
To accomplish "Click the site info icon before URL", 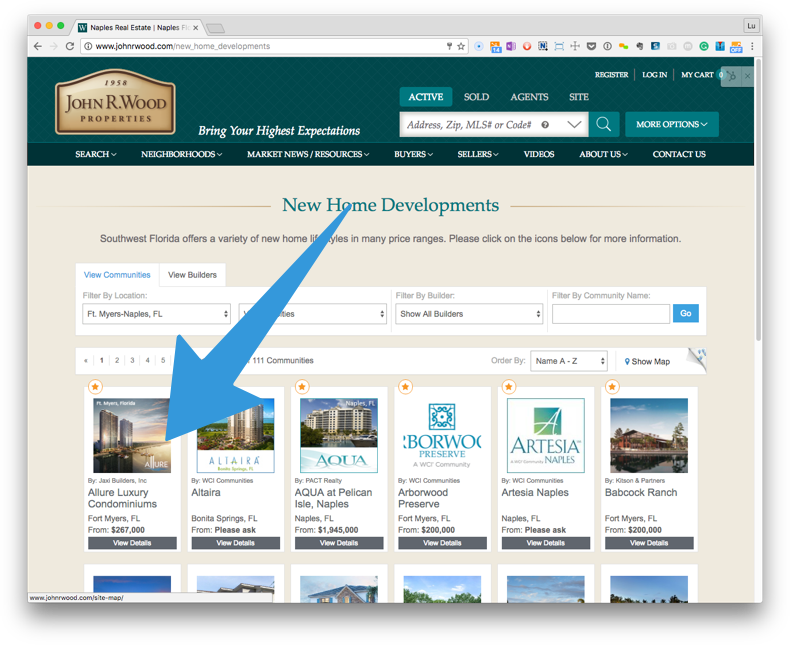I will 88,46.
